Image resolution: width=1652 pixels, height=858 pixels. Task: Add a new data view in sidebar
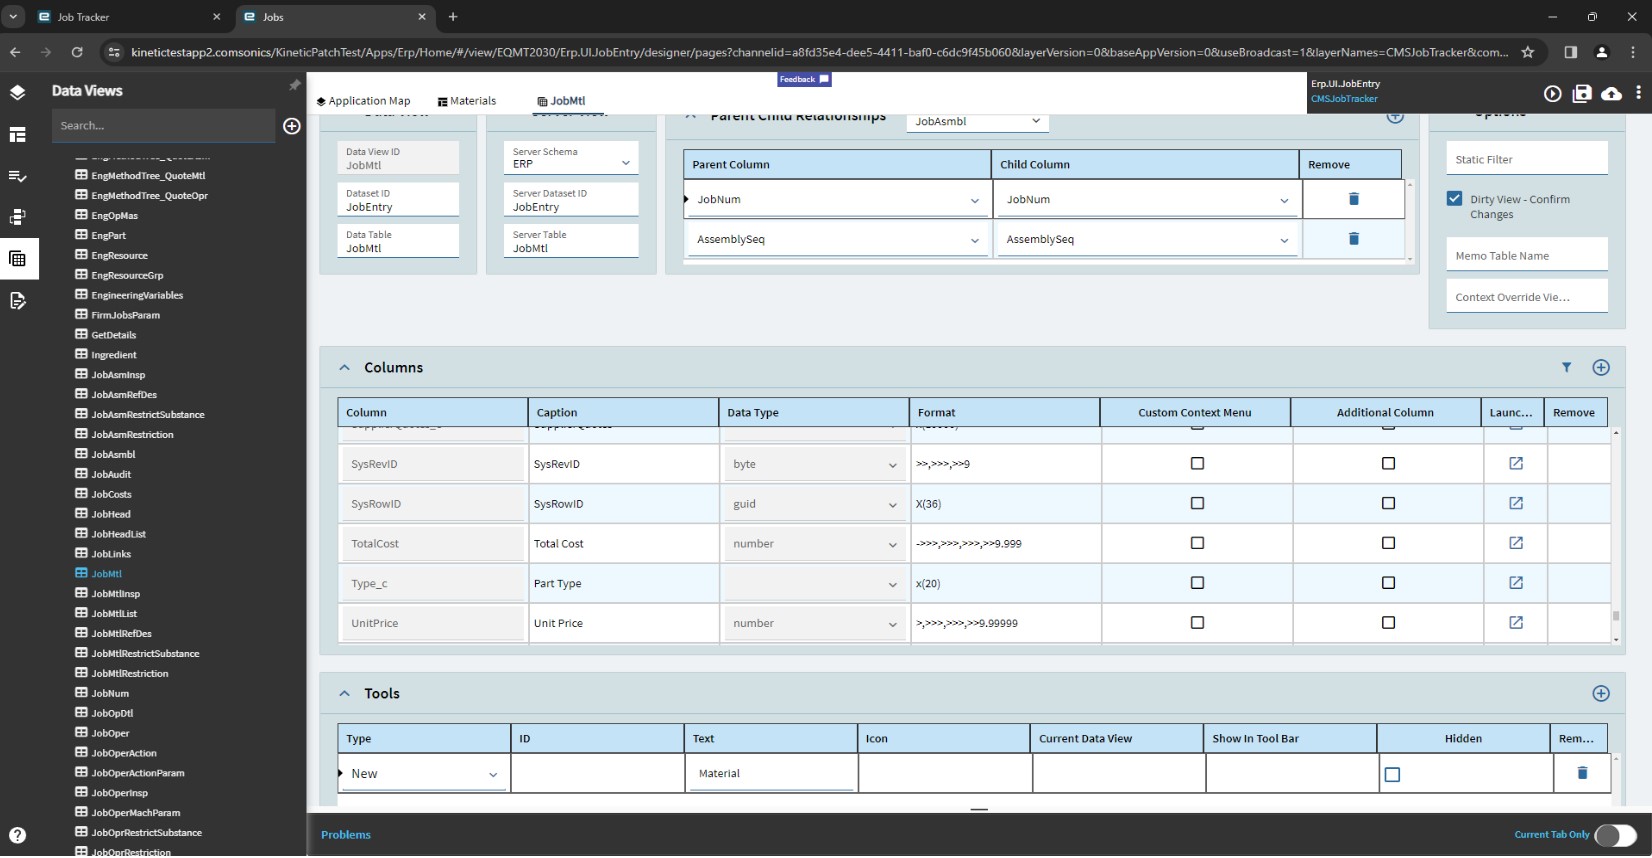pos(292,126)
